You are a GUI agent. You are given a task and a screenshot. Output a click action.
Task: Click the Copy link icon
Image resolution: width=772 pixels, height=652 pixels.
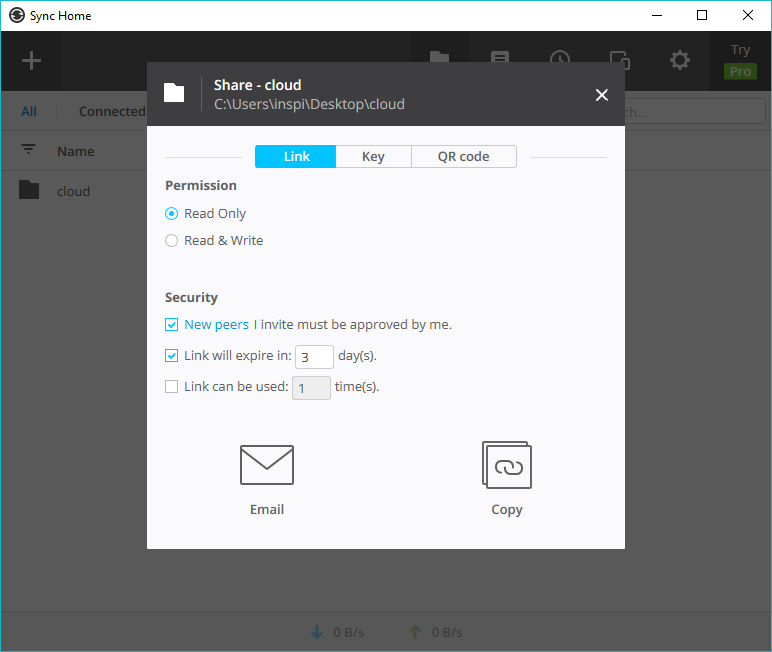(x=507, y=465)
